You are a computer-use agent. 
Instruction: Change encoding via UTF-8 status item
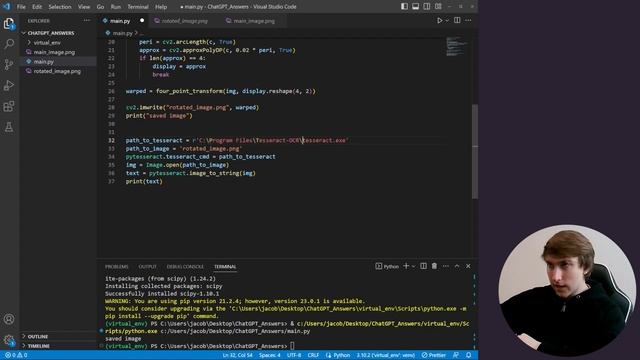point(294,355)
